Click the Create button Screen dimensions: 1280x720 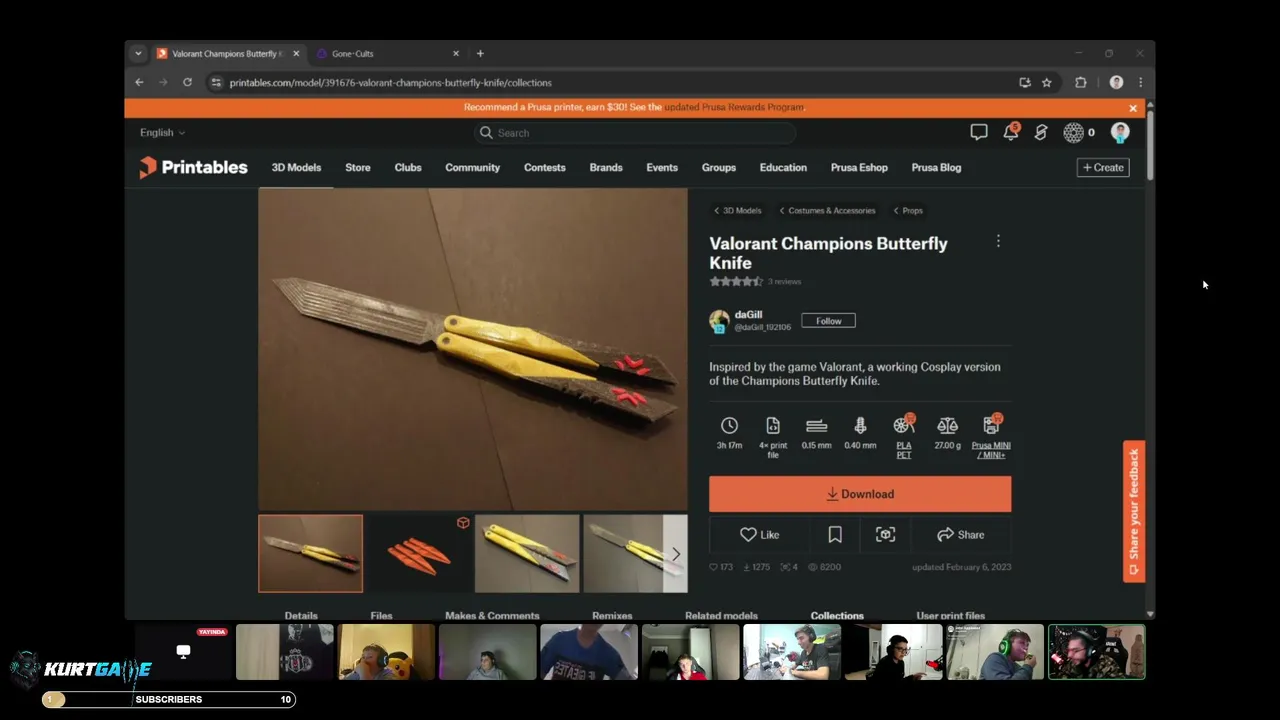(1103, 168)
